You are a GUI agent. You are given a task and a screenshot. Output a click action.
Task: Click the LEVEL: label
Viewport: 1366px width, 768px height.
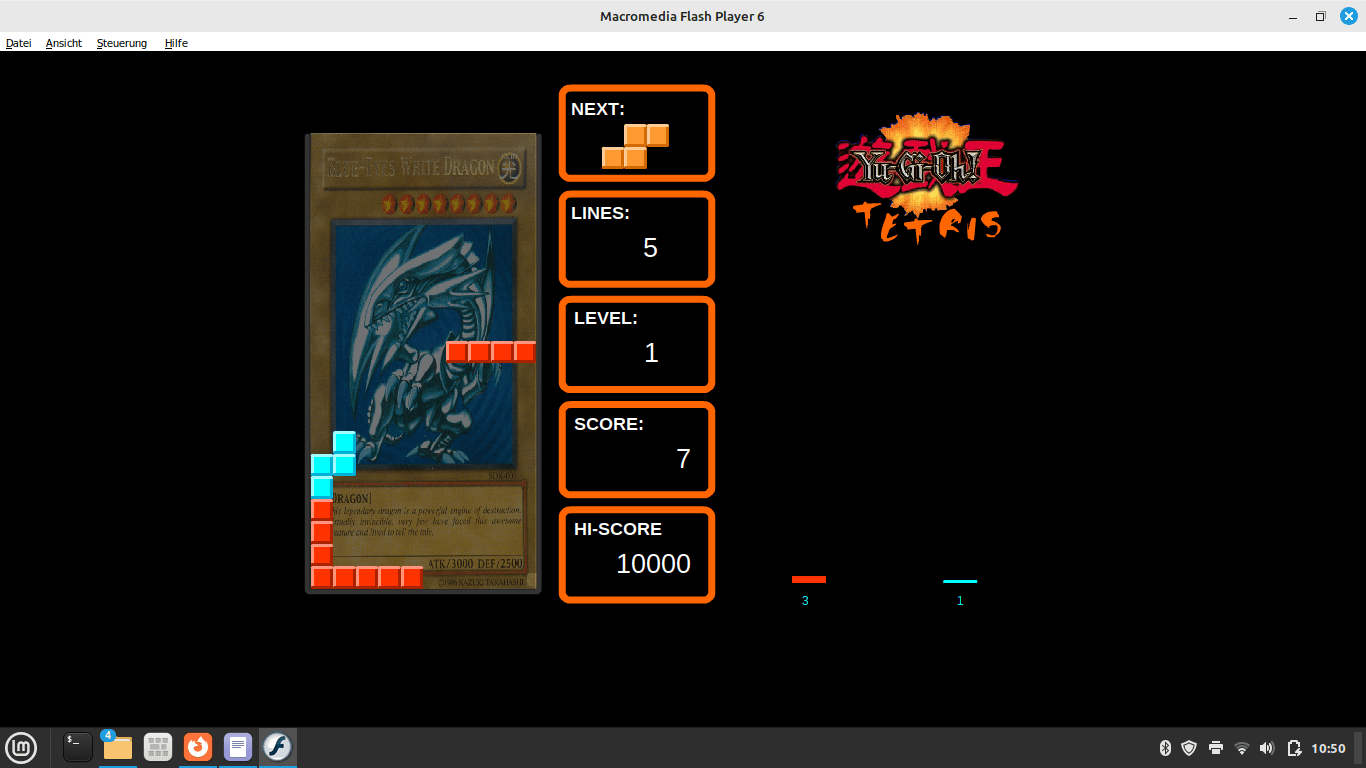(606, 318)
